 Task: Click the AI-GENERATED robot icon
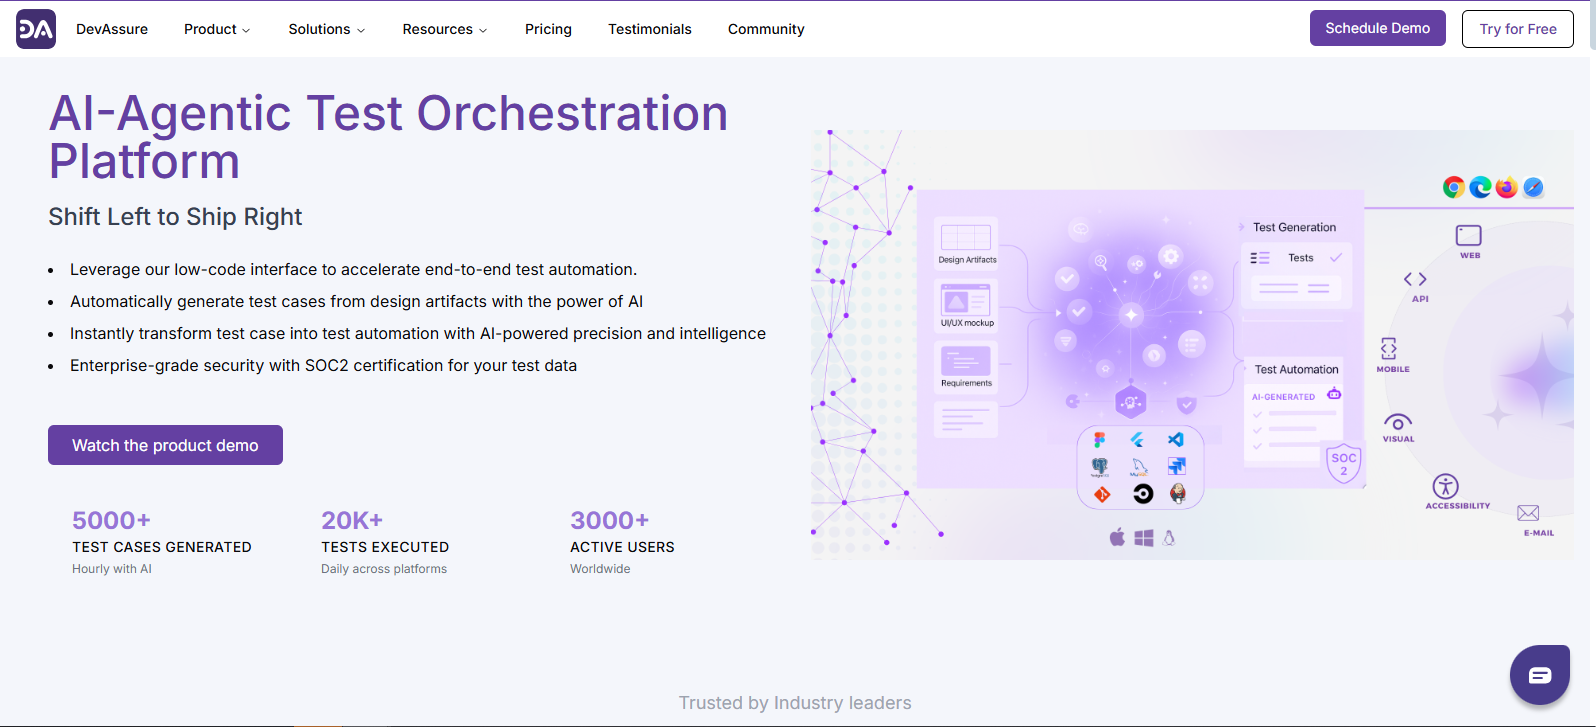pyautogui.click(x=1334, y=394)
